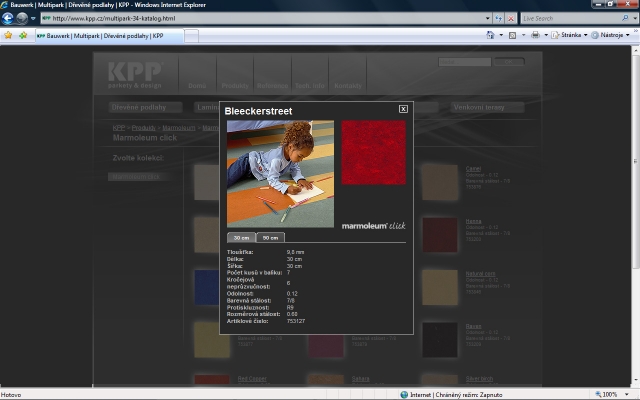Click the KPP parkety & design logo
This screenshot has width=640, height=400.
[136, 75]
